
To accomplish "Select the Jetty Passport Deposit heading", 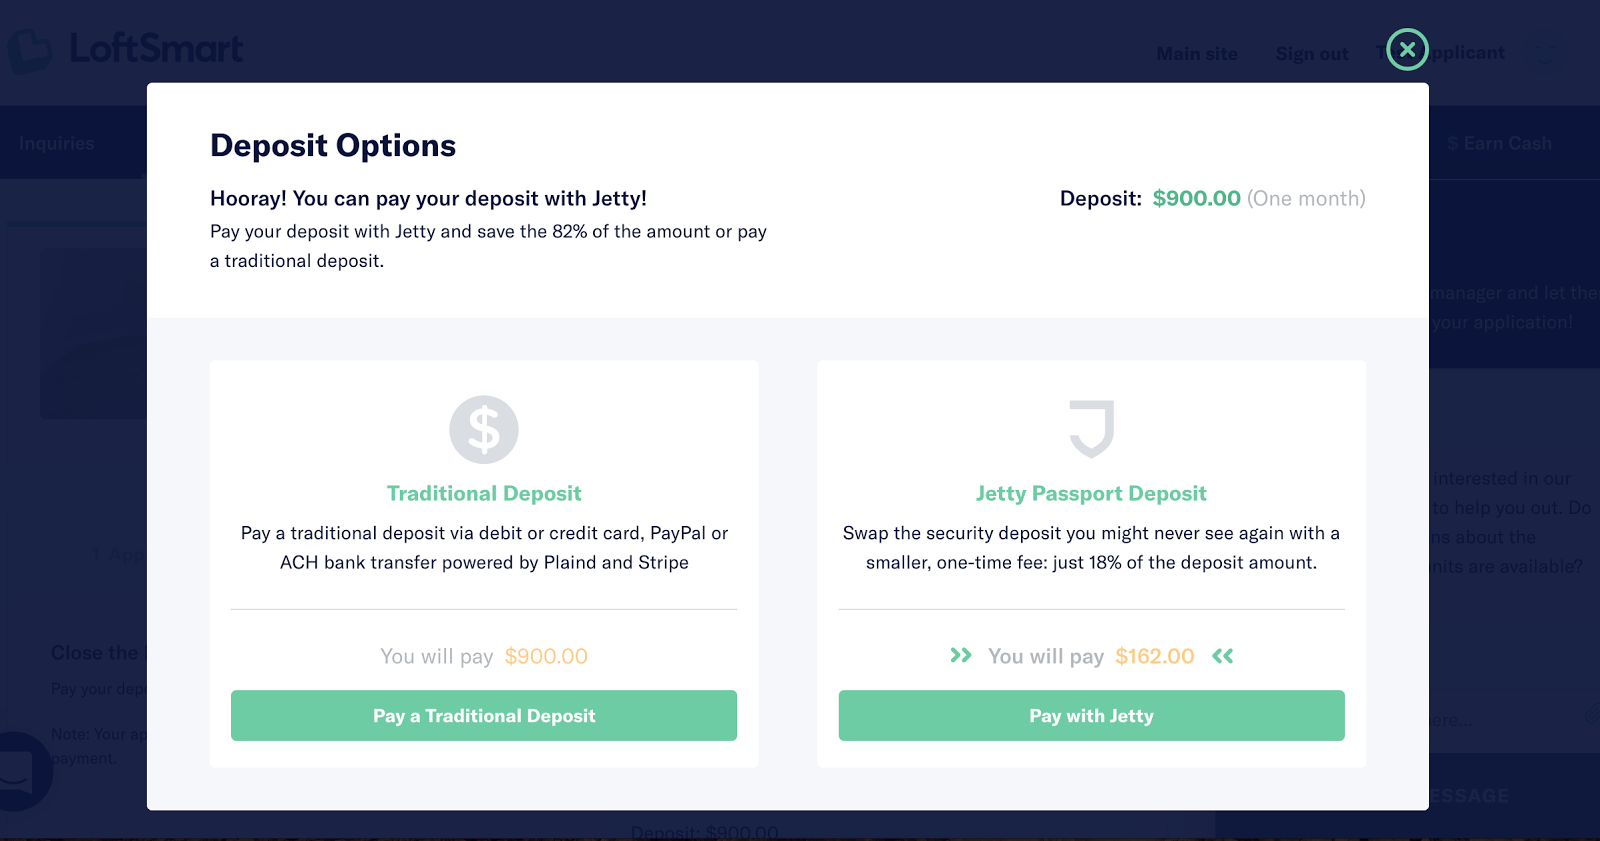I will (1091, 493).
